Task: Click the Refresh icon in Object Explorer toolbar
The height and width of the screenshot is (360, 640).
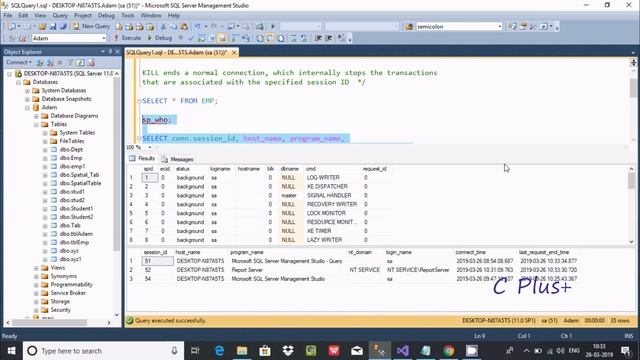Action: pos(80,62)
